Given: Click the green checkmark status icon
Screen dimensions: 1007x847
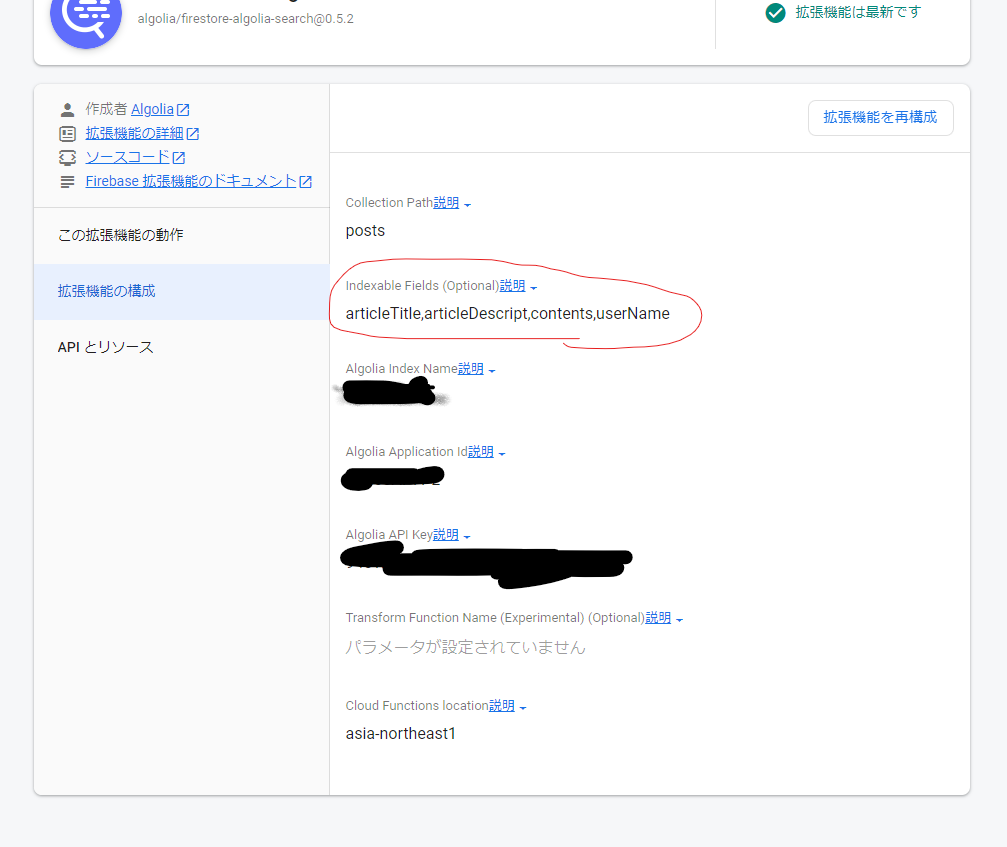Looking at the screenshot, I should [x=775, y=13].
